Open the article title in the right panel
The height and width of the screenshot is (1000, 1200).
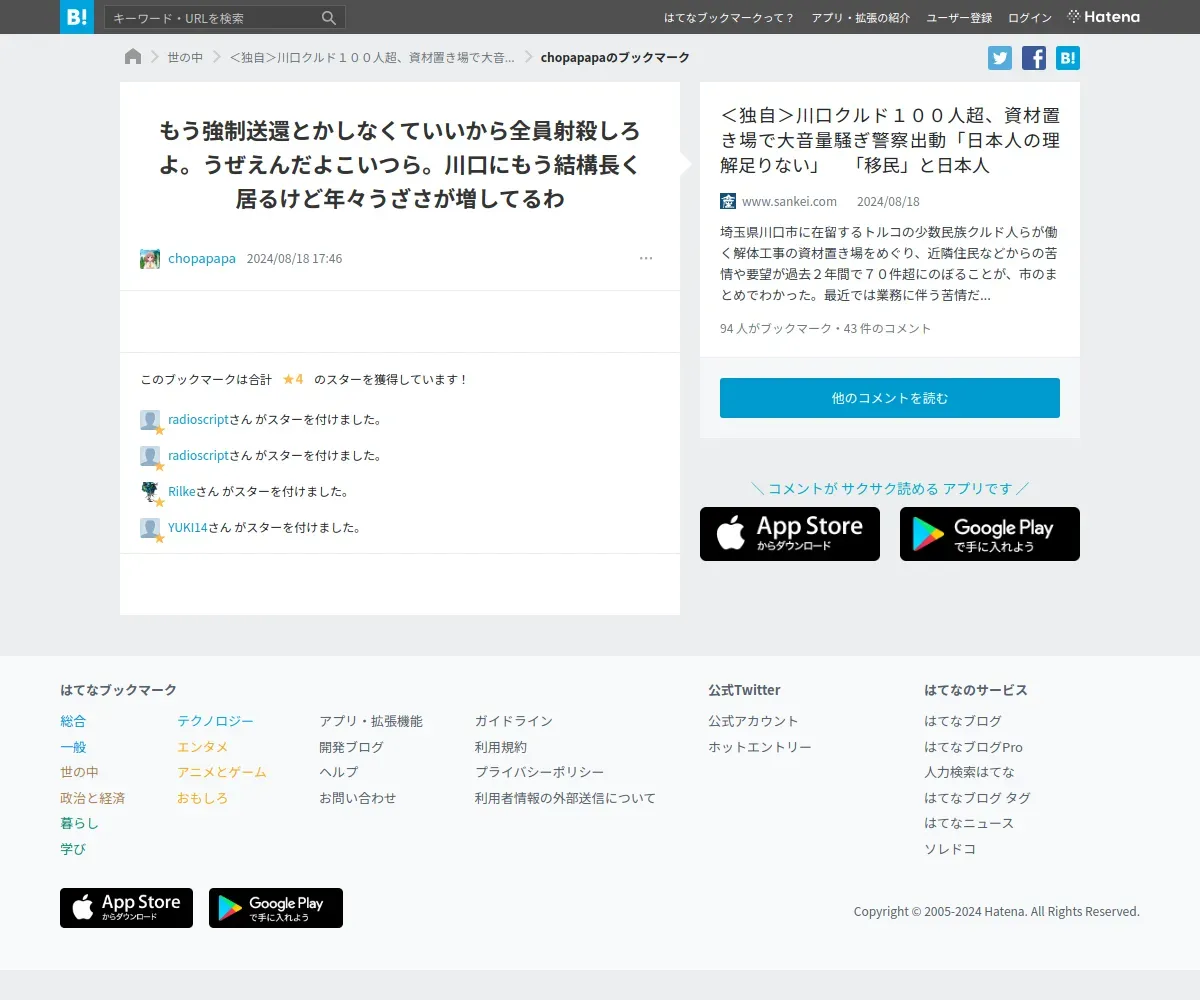(890, 141)
